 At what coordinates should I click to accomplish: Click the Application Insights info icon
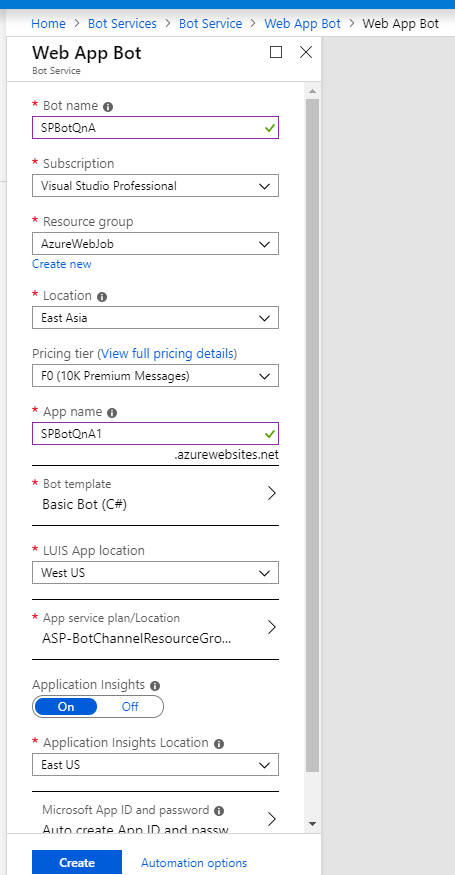[x=155, y=685]
